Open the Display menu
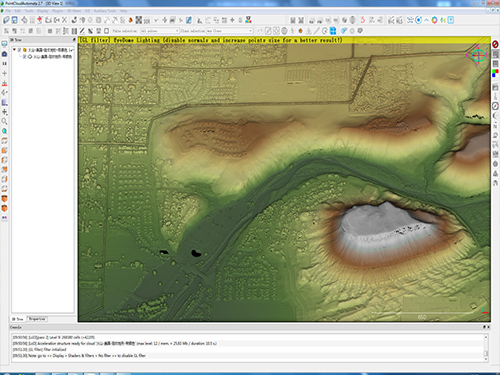The height and width of the screenshot is (375, 500). point(43,11)
